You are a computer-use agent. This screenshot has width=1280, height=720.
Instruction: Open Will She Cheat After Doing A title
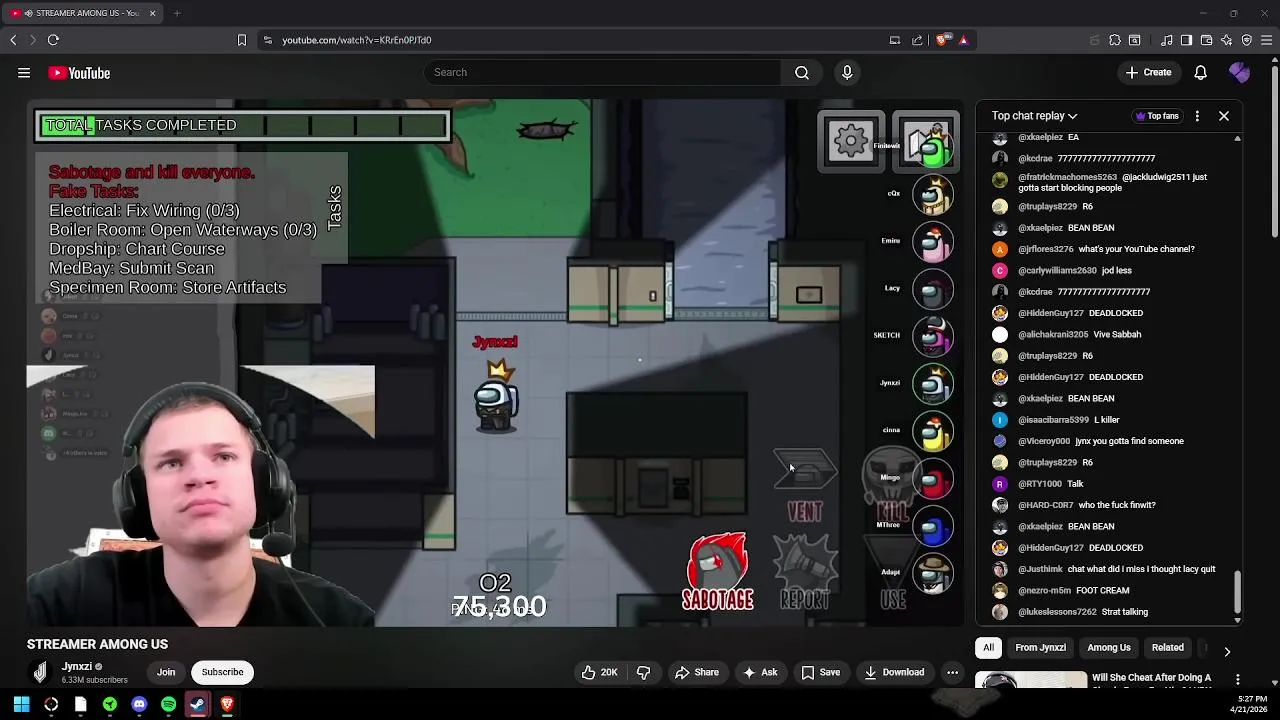coord(1152,678)
